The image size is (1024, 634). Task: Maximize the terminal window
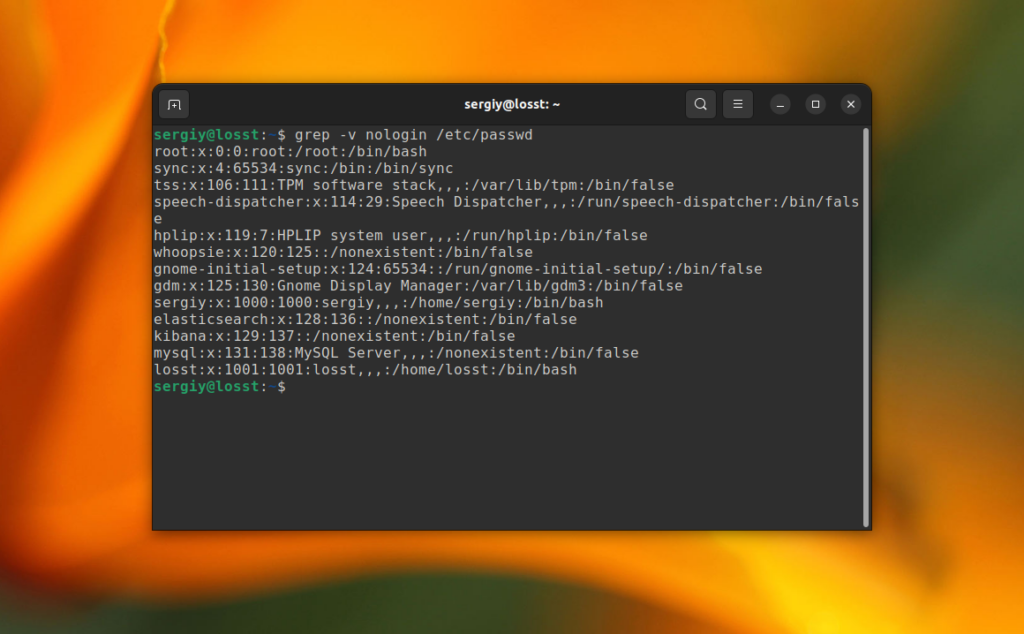pyautogui.click(x=816, y=104)
